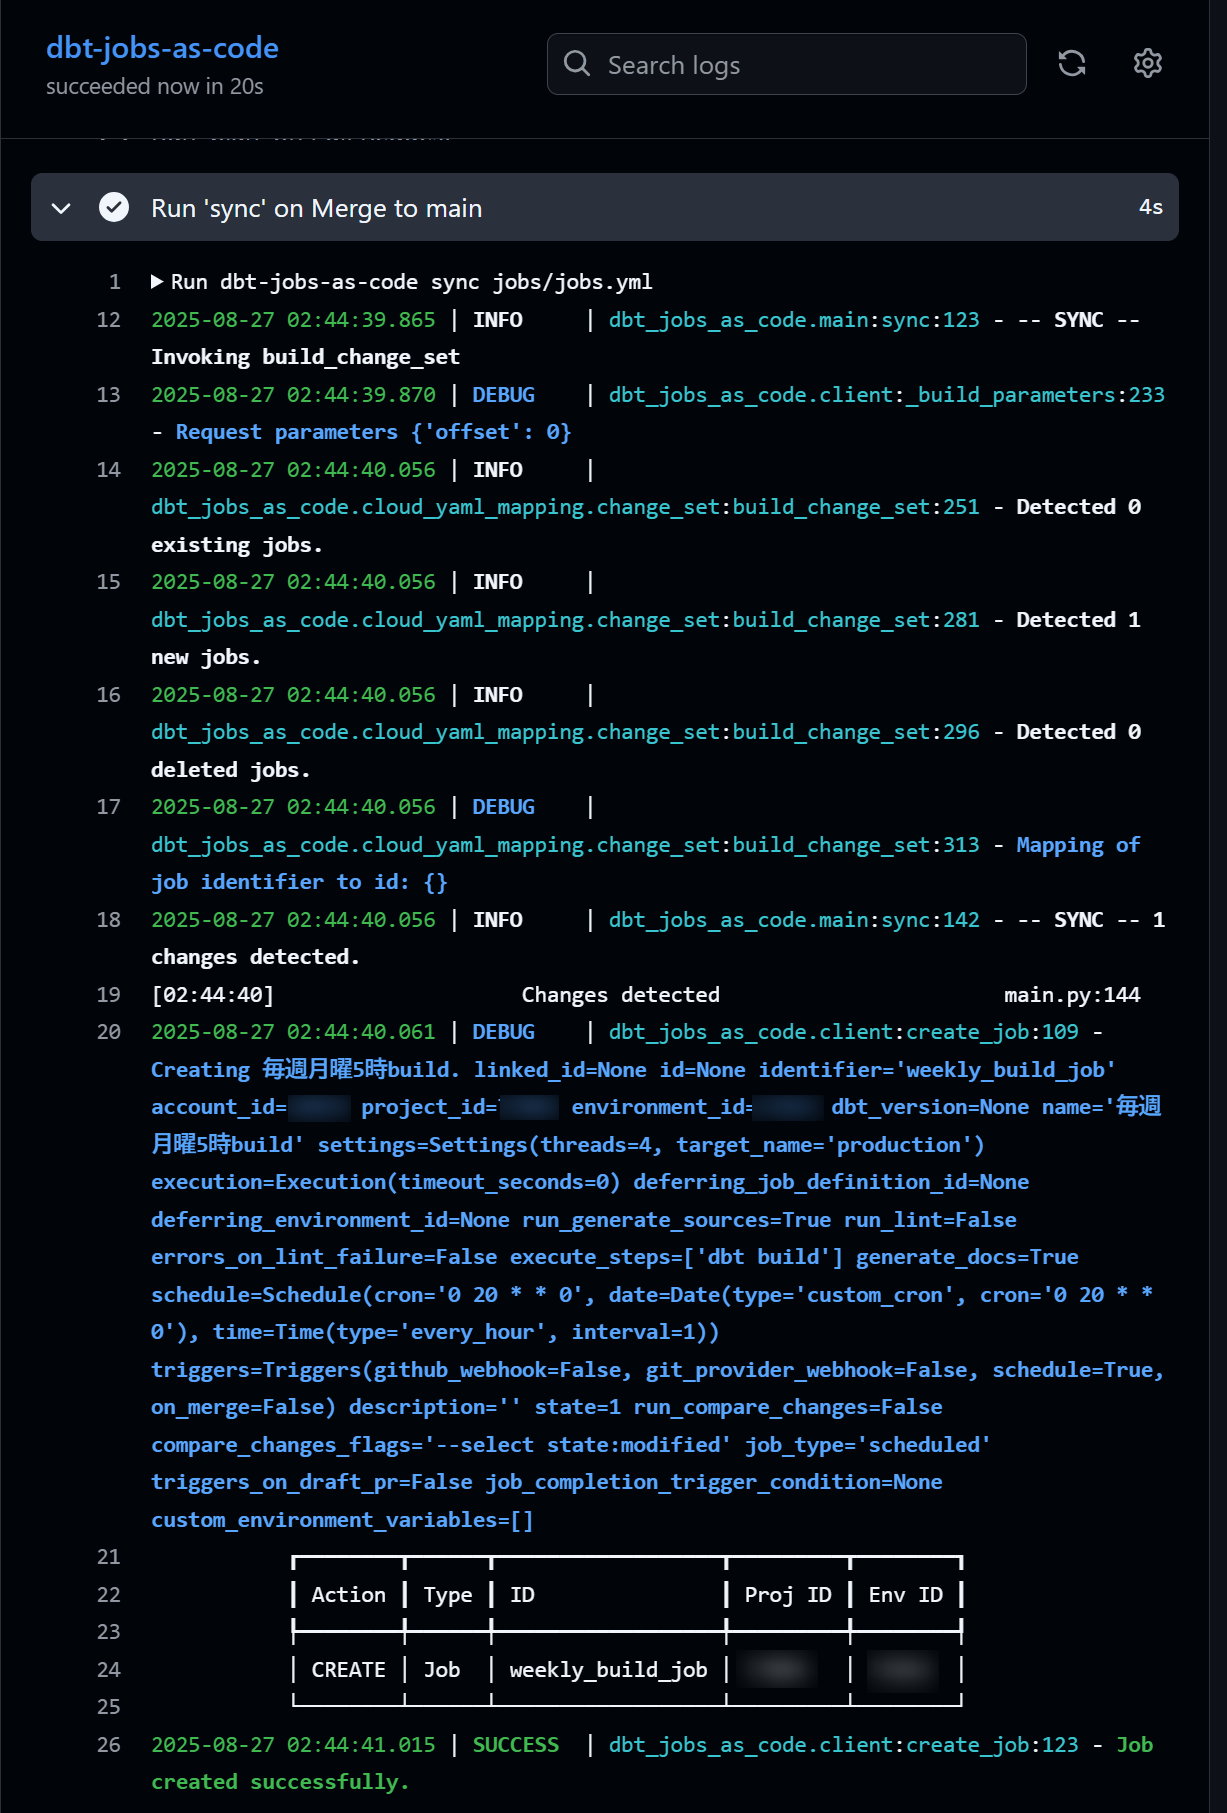This screenshot has height=1813, width=1227.
Task: Click "dbt_jobs_as_code.main:sync:123" source text
Action: tap(794, 320)
